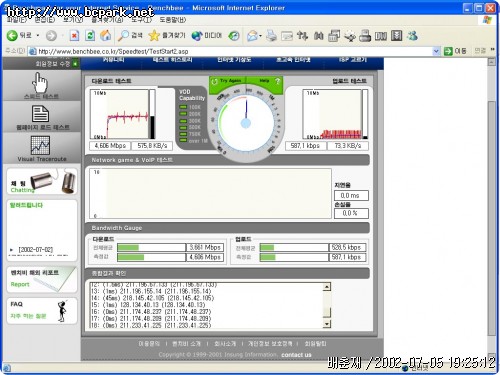Click the contact us footer link
500x375 pixels.
tap(296, 355)
